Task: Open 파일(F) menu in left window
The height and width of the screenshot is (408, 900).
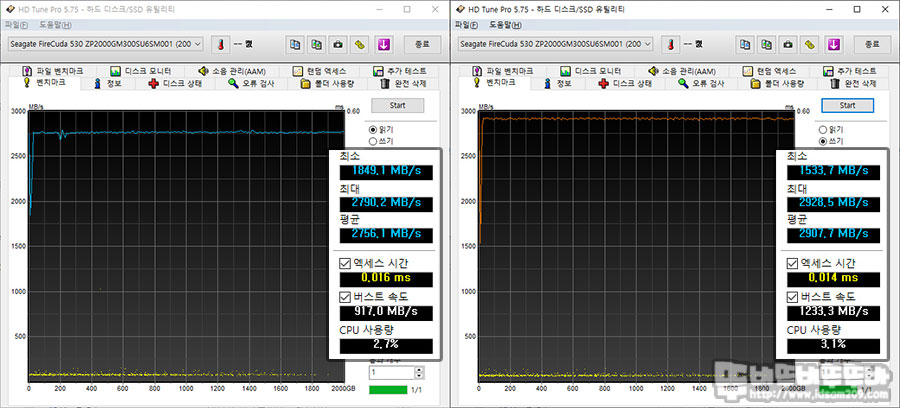Action: point(16,25)
